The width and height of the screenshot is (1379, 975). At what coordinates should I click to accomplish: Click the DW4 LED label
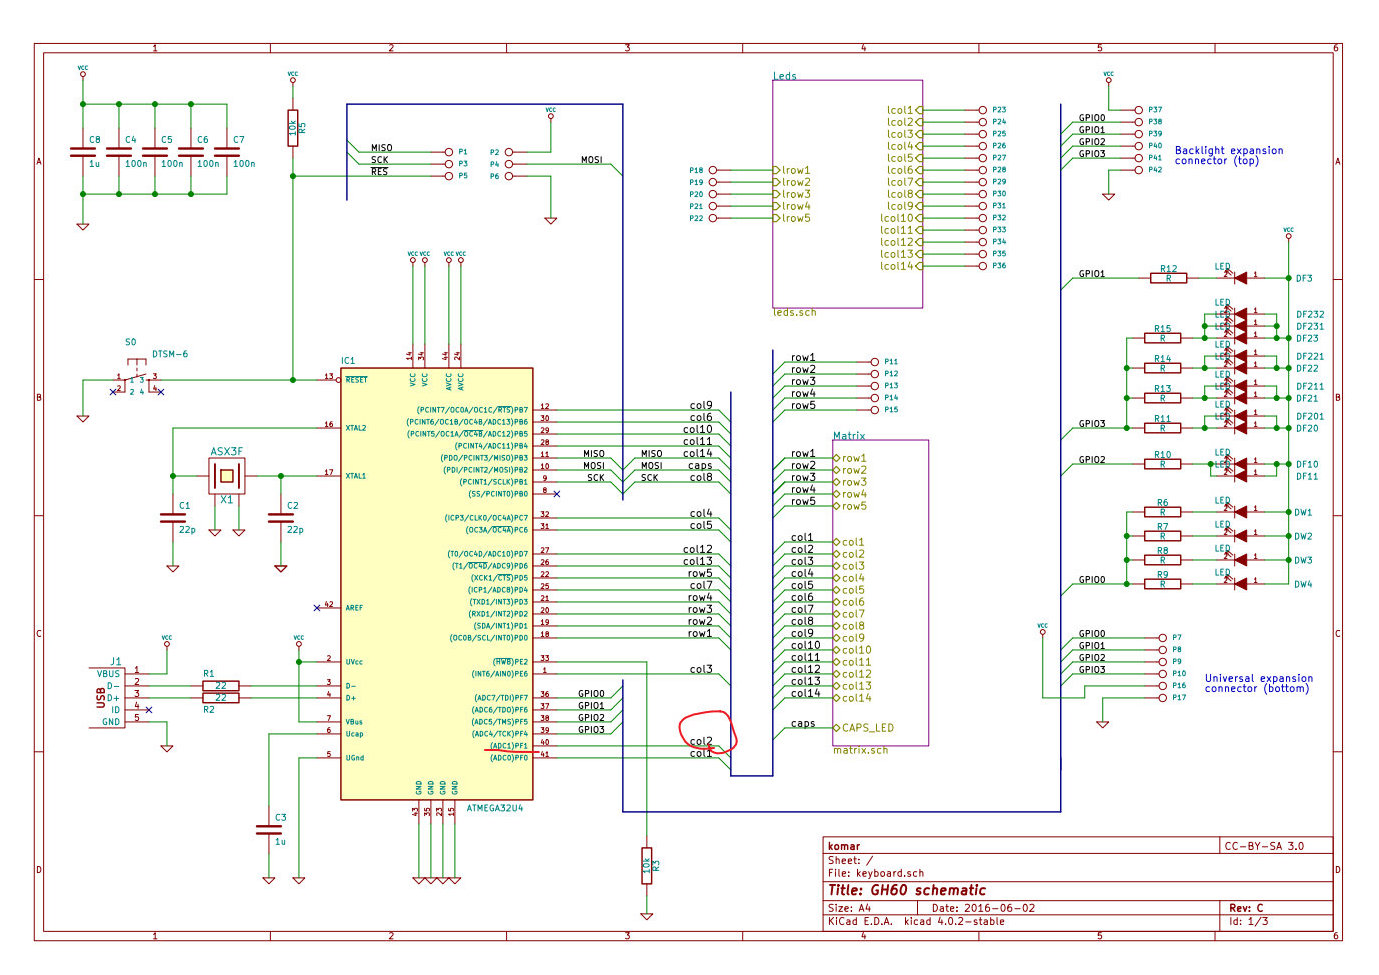click(1303, 585)
